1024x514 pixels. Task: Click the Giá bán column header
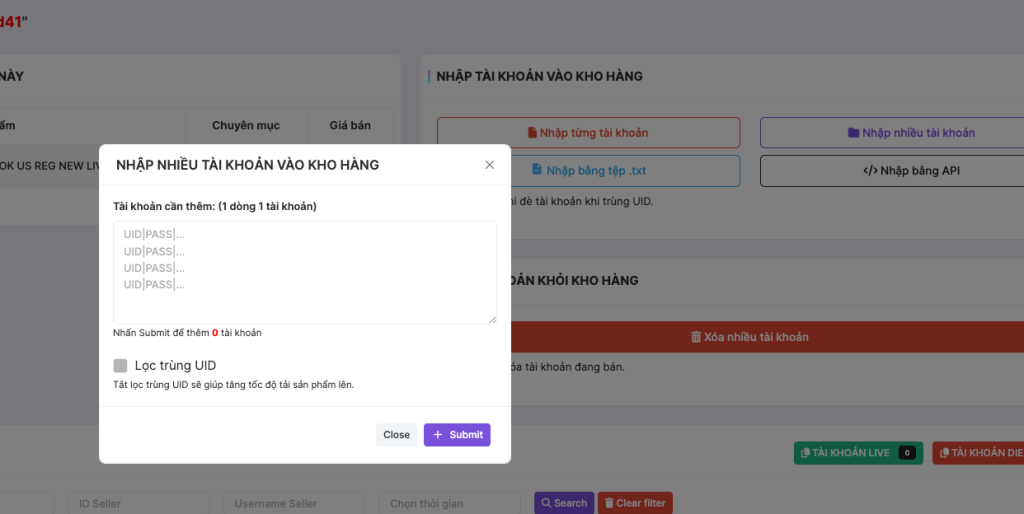point(350,125)
